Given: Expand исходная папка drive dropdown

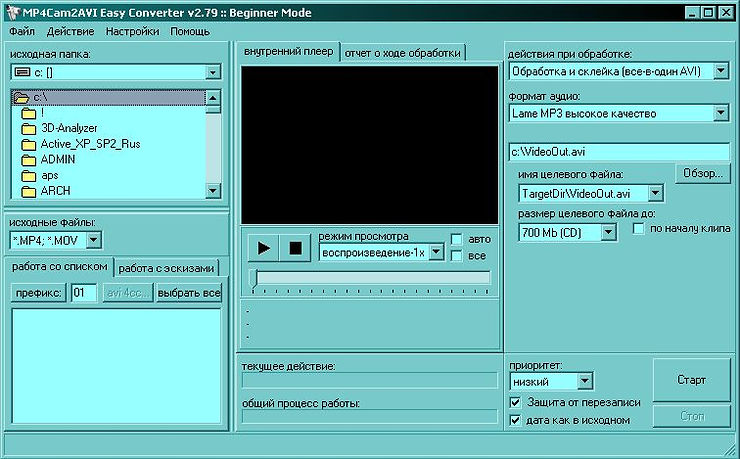Looking at the screenshot, I should 213,72.
